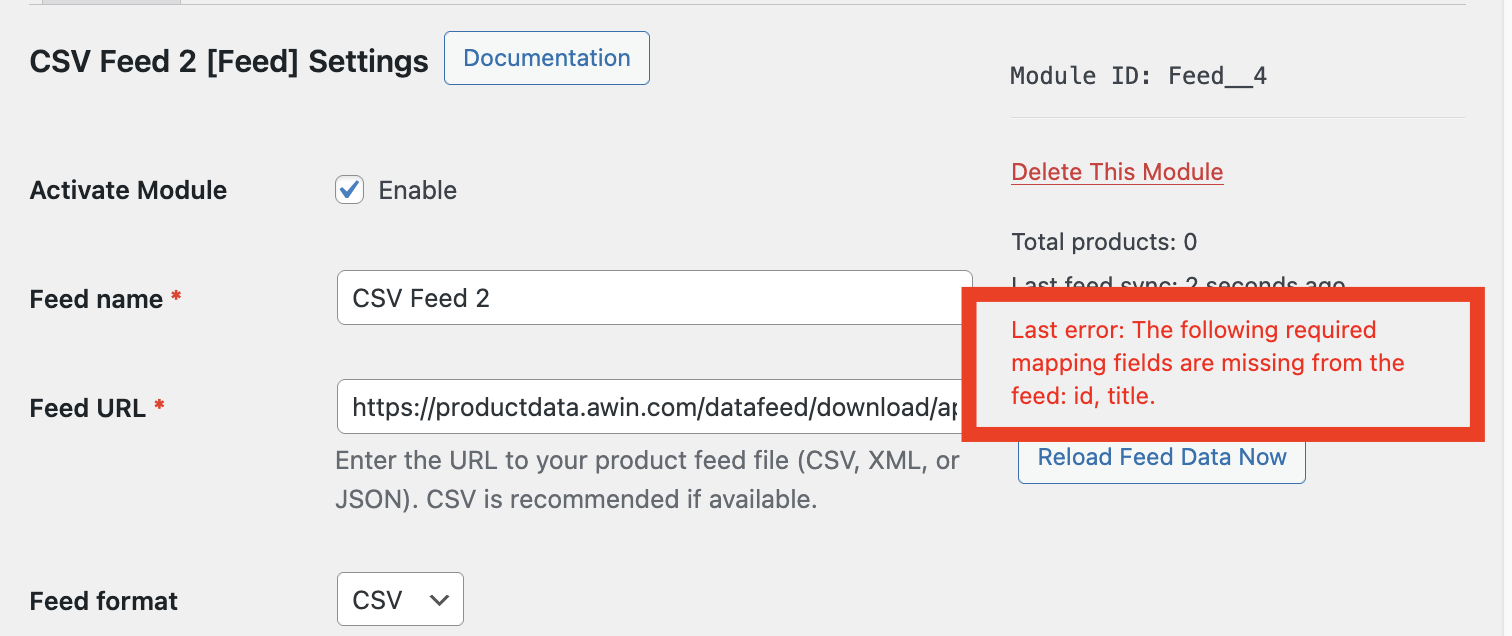The image size is (1512, 636).
Task: Click the Module ID Feed__4 text
Action: click(x=1138, y=76)
